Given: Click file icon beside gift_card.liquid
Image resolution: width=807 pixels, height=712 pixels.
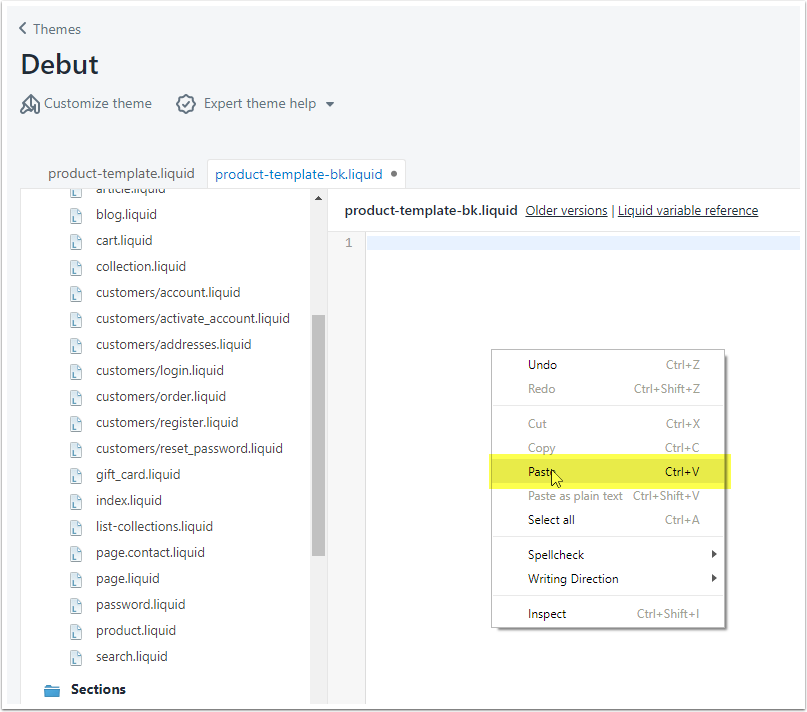Looking at the screenshot, I should coord(76,475).
